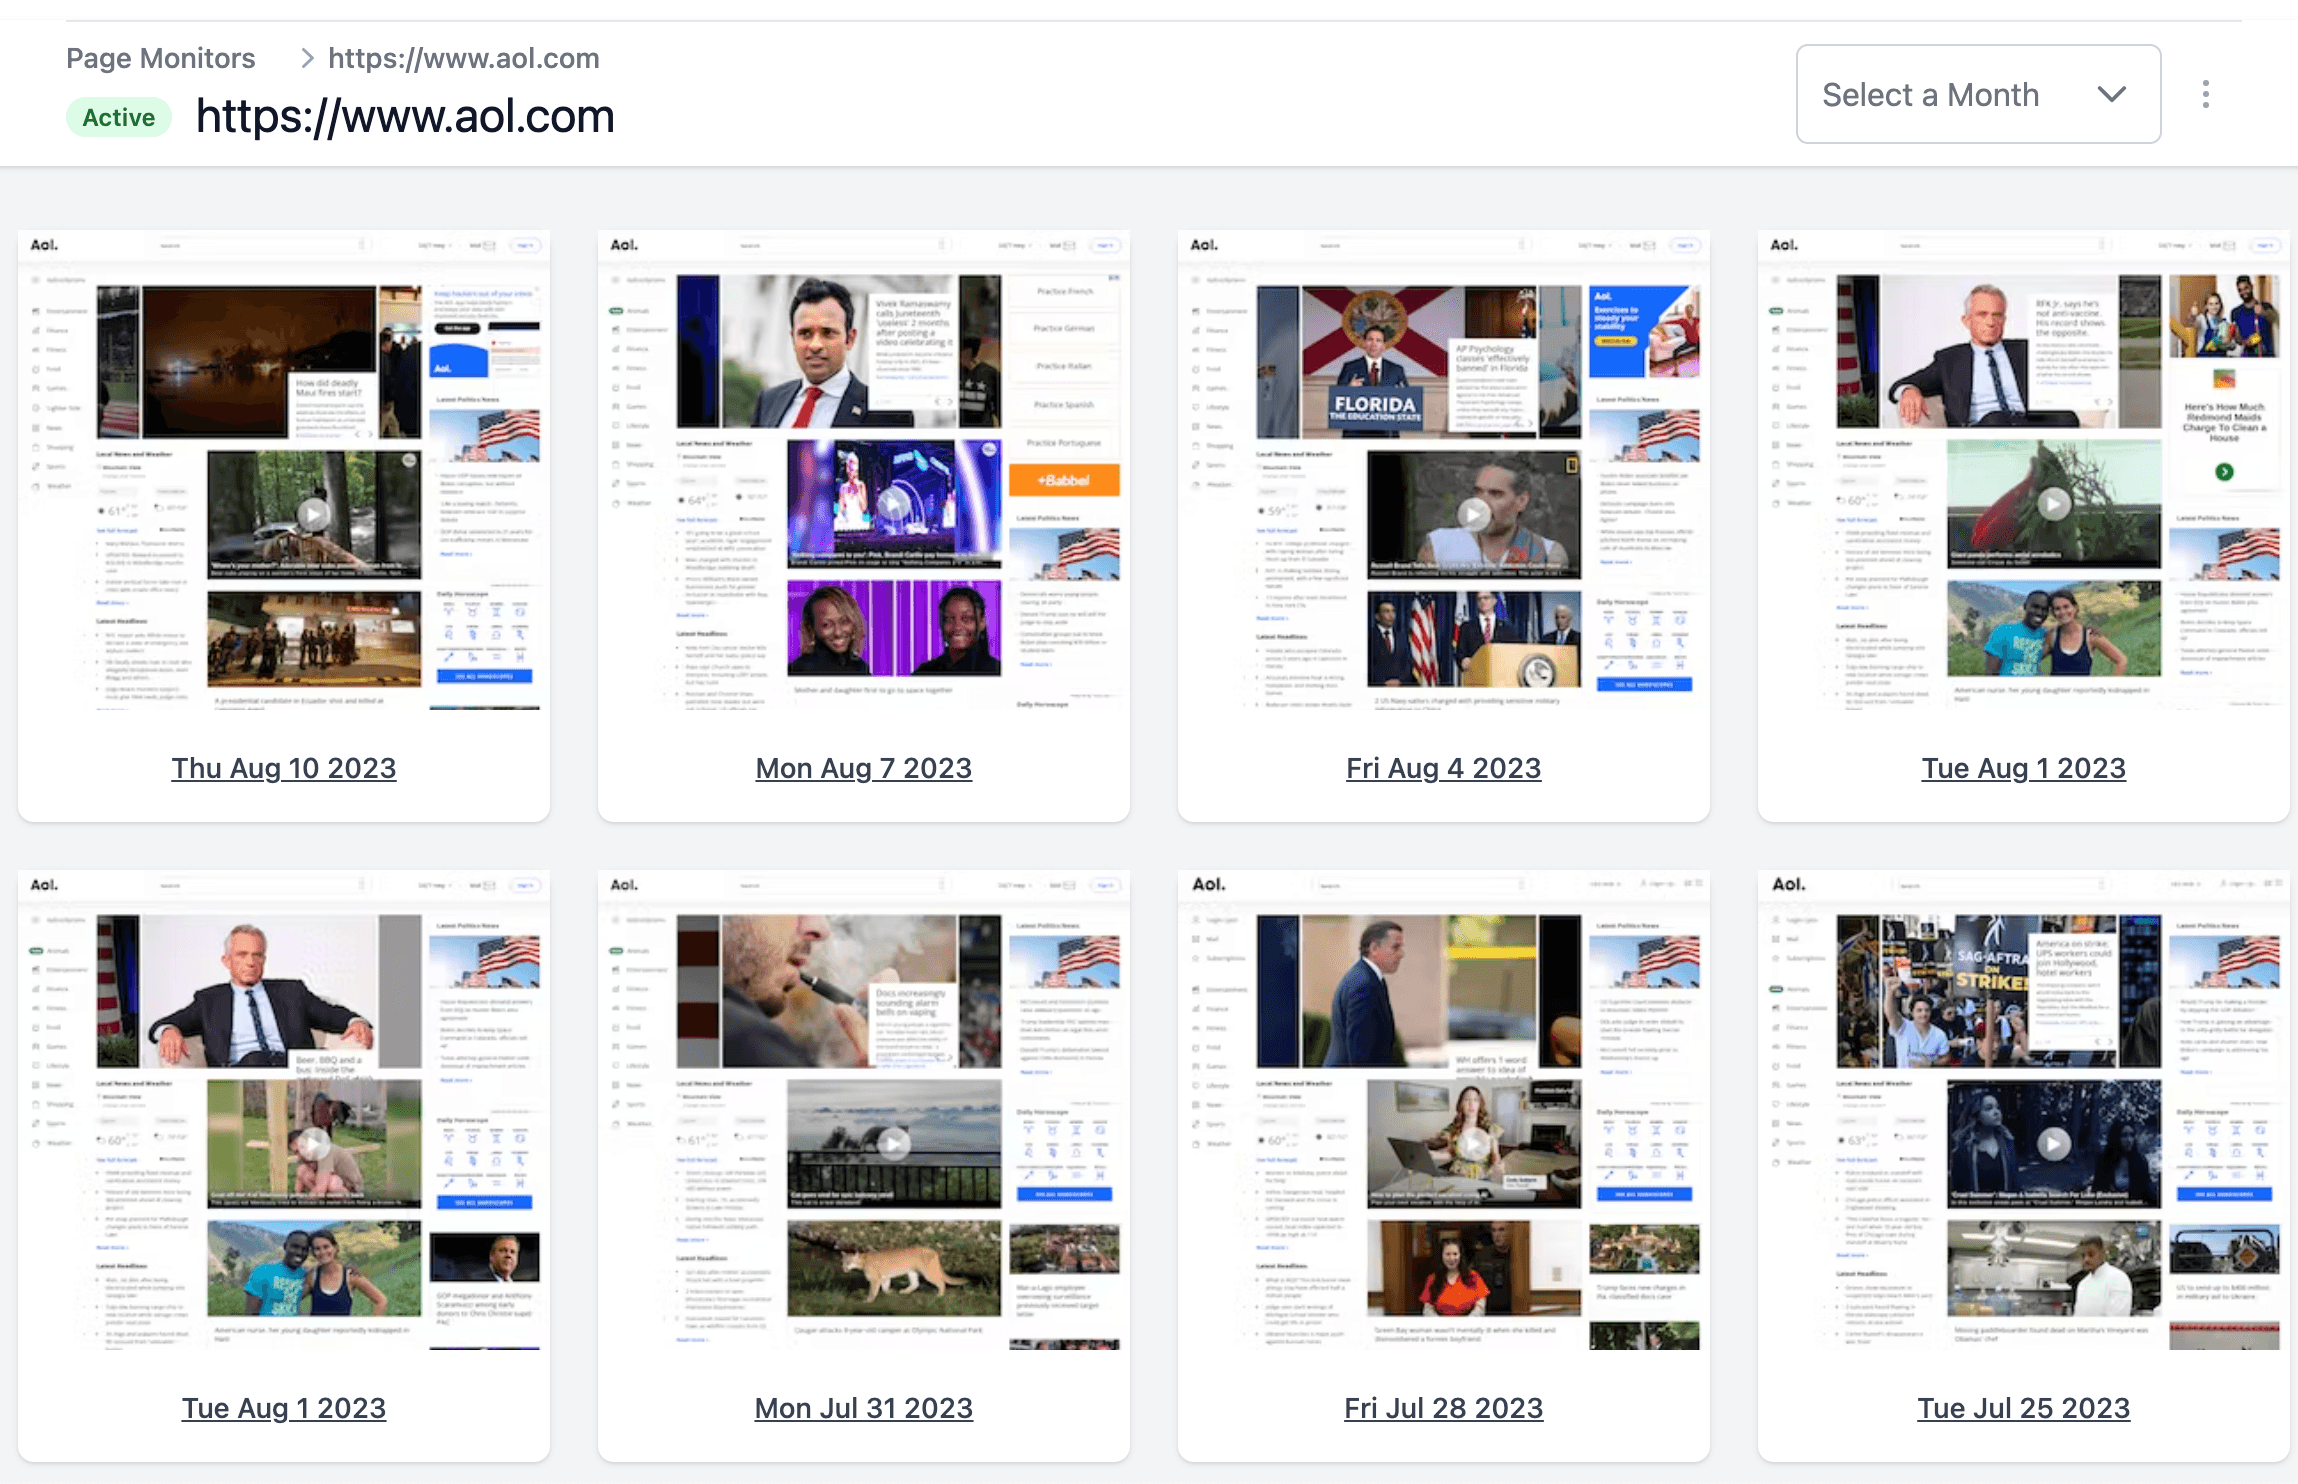Go to Page Monitors breadcrumb
This screenshot has height=1484, width=2298.
click(160, 58)
